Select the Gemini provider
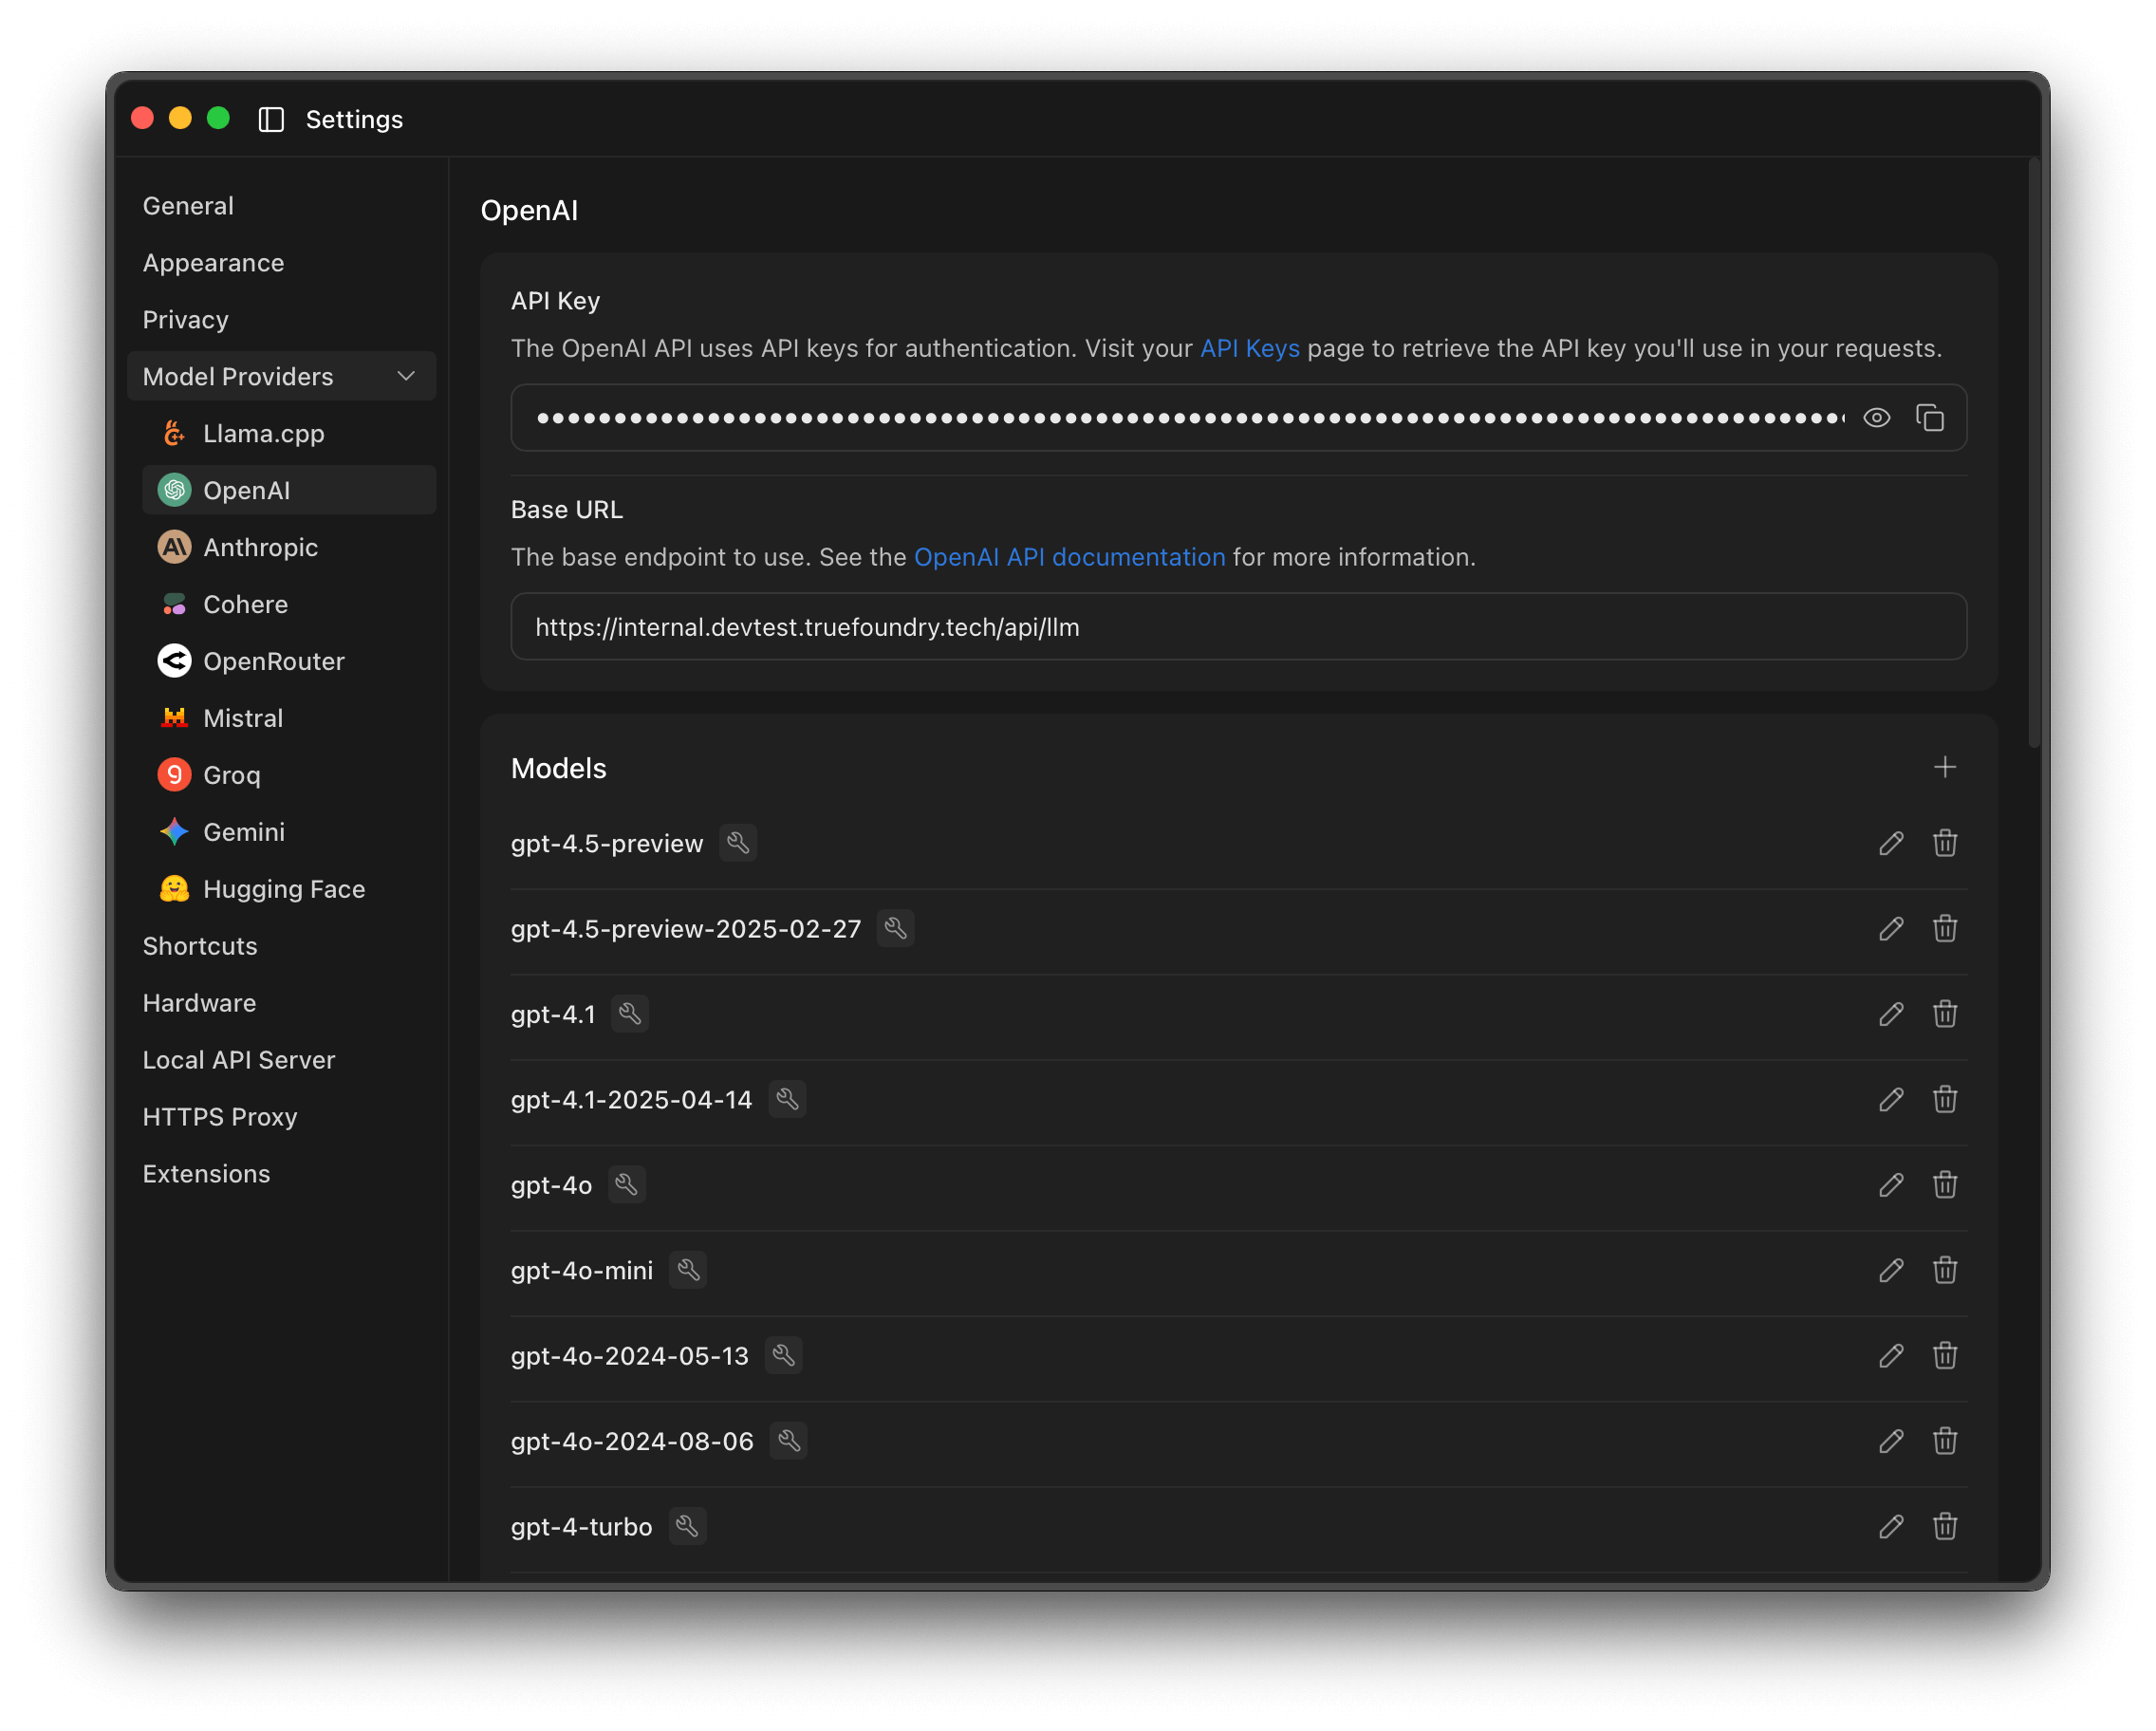Screen dimensions: 2156x1731 289,832
